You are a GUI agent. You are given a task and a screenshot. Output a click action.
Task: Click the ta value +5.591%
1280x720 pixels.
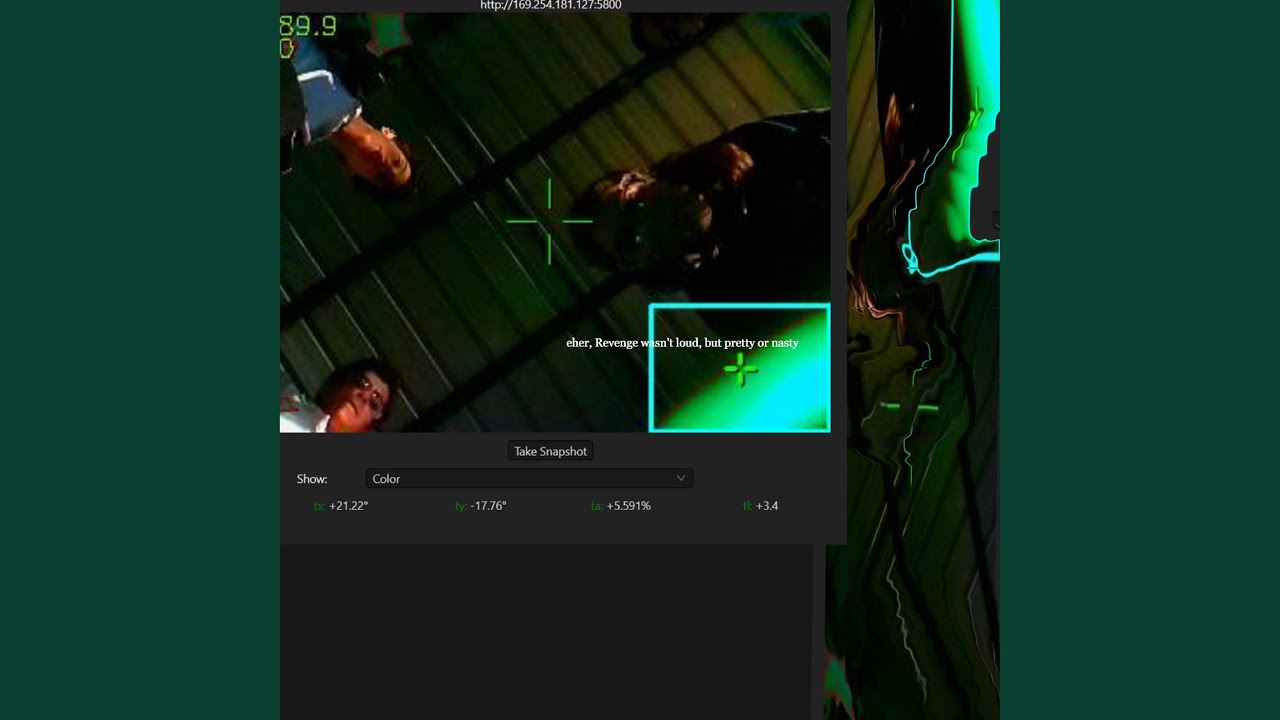click(x=628, y=506)
